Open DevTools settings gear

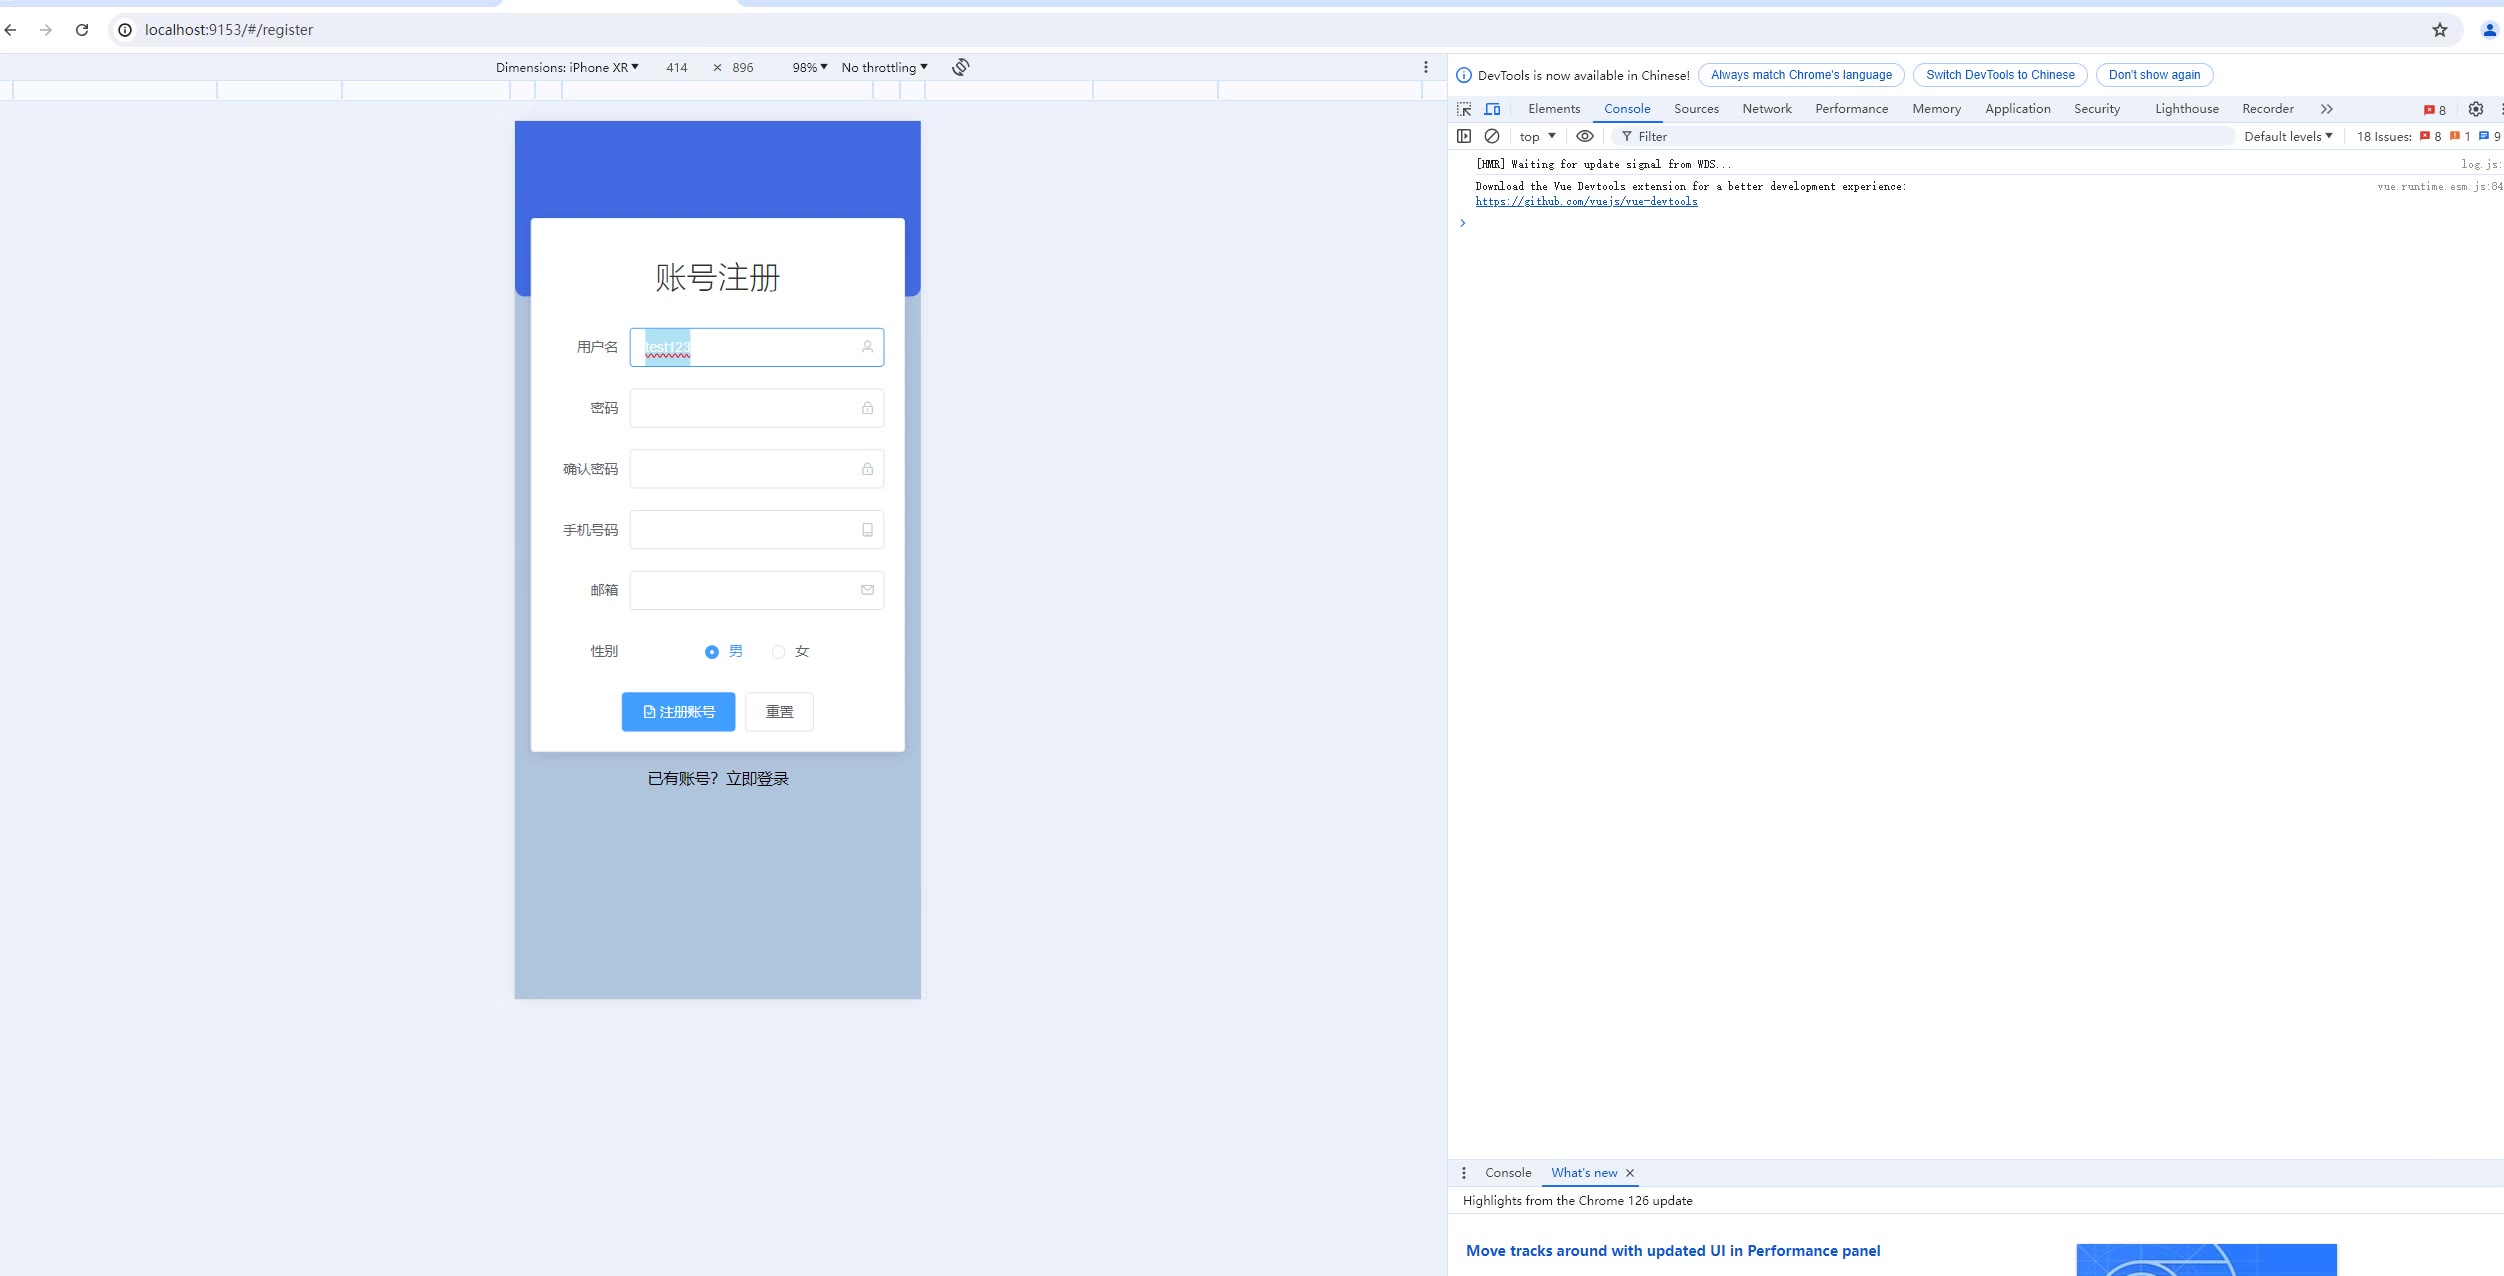click(2475, 109)
